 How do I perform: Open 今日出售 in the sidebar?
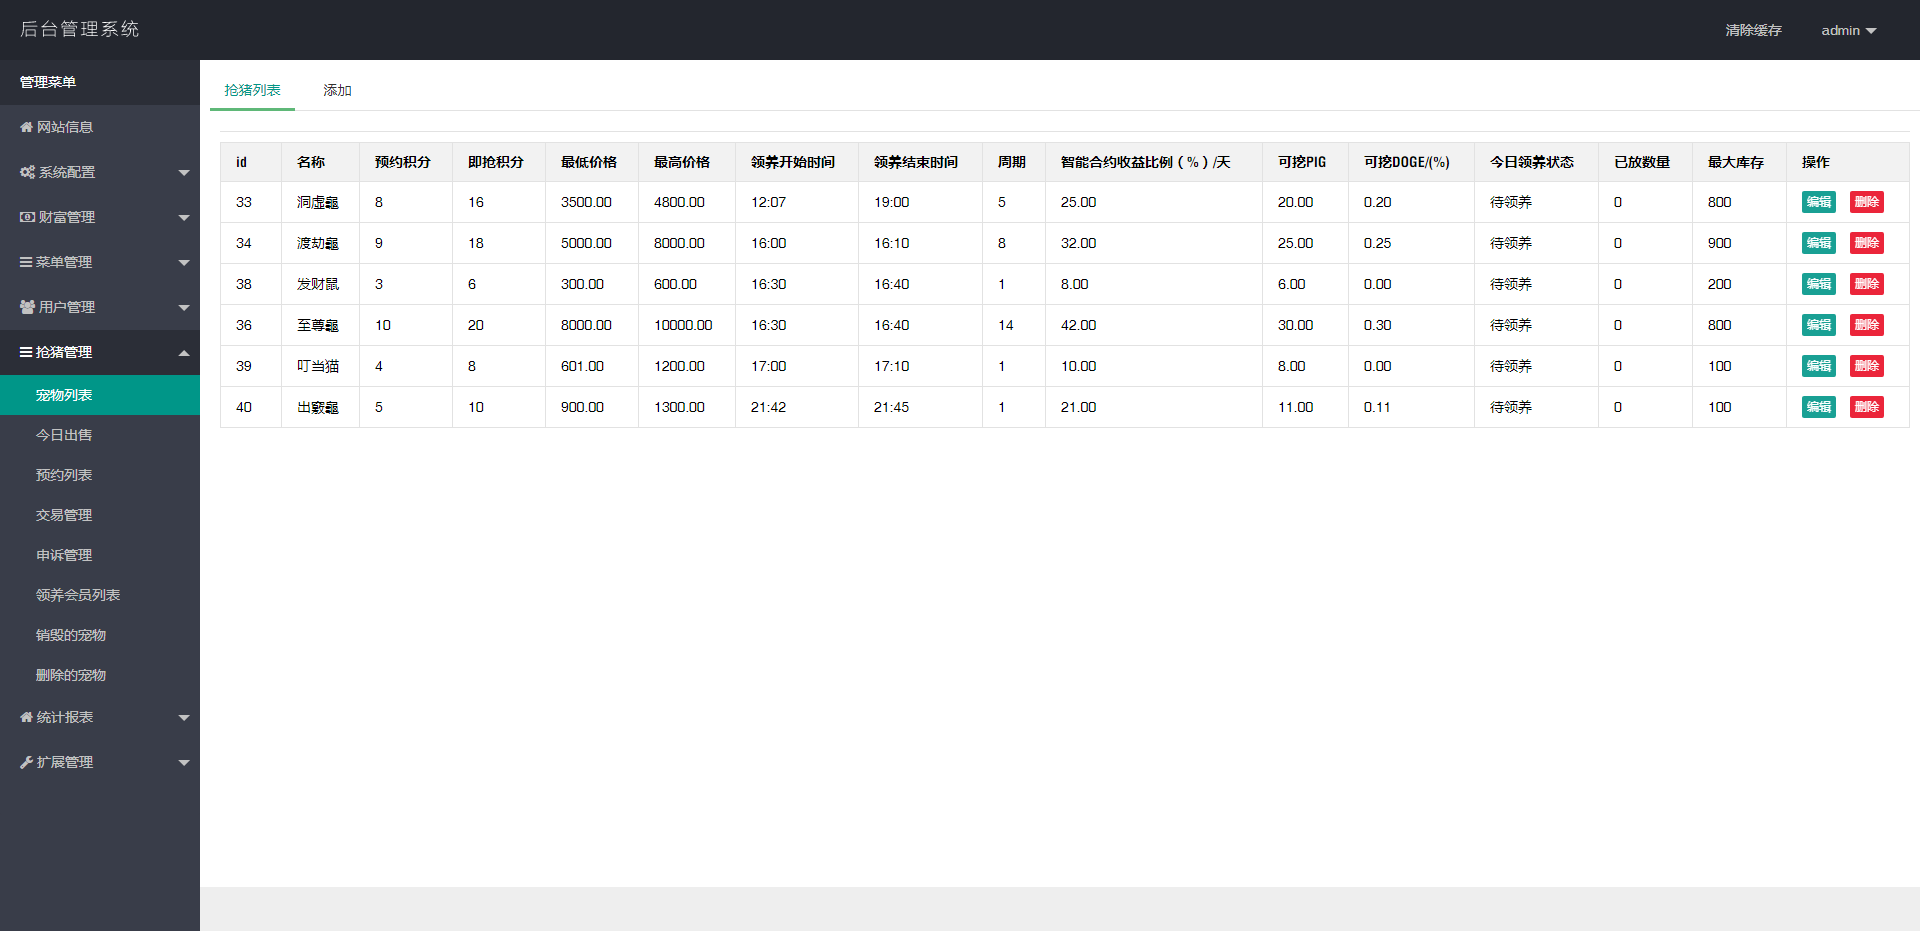(64, 435)
